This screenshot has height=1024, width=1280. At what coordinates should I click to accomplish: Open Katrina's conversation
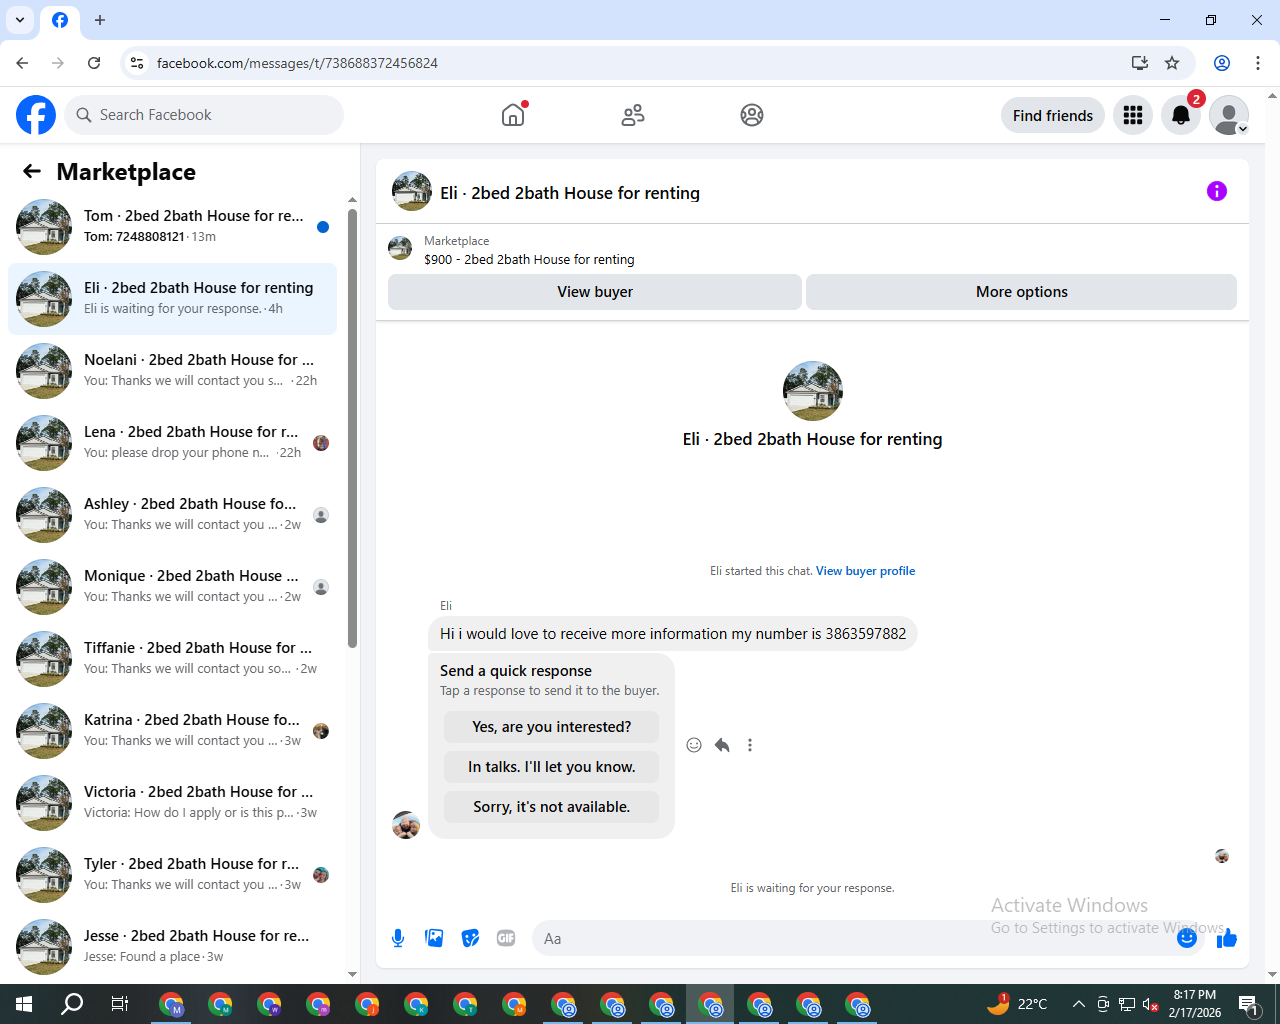pos(172,731)
